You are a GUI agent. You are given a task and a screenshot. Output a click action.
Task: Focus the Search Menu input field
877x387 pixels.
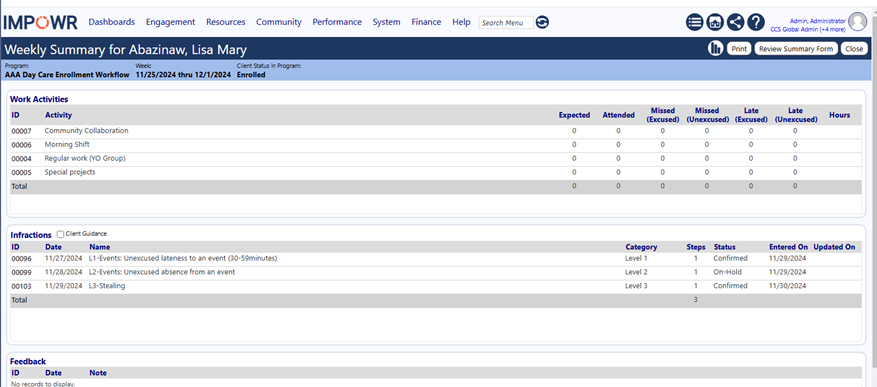(506, 23)
